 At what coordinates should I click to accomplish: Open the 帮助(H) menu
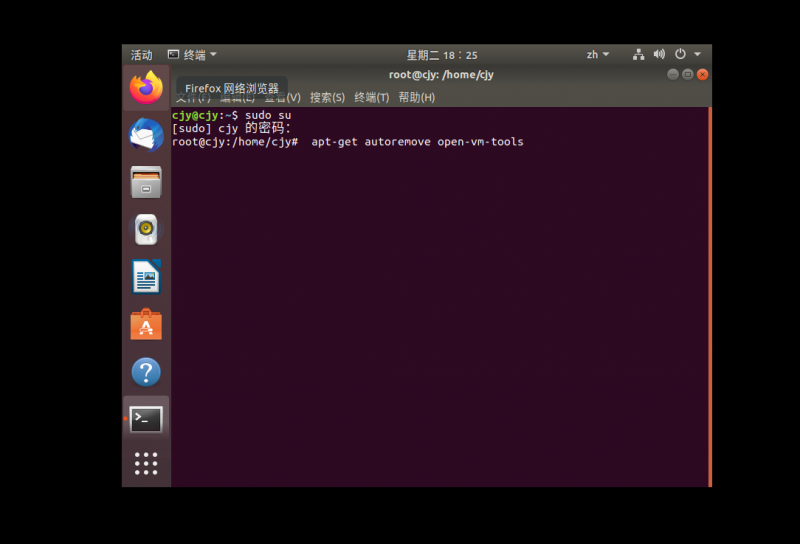tap(416, 97)
